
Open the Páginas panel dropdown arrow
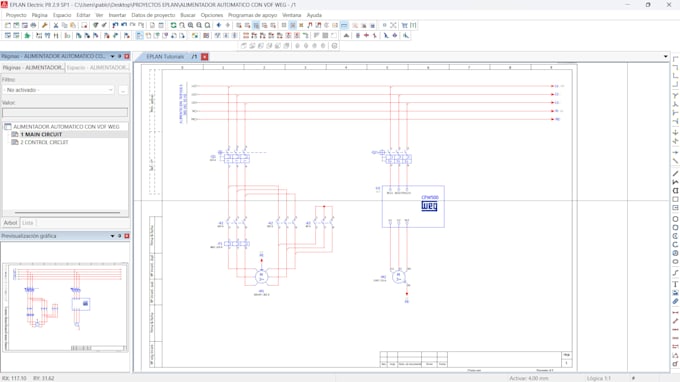coord(112,56)
